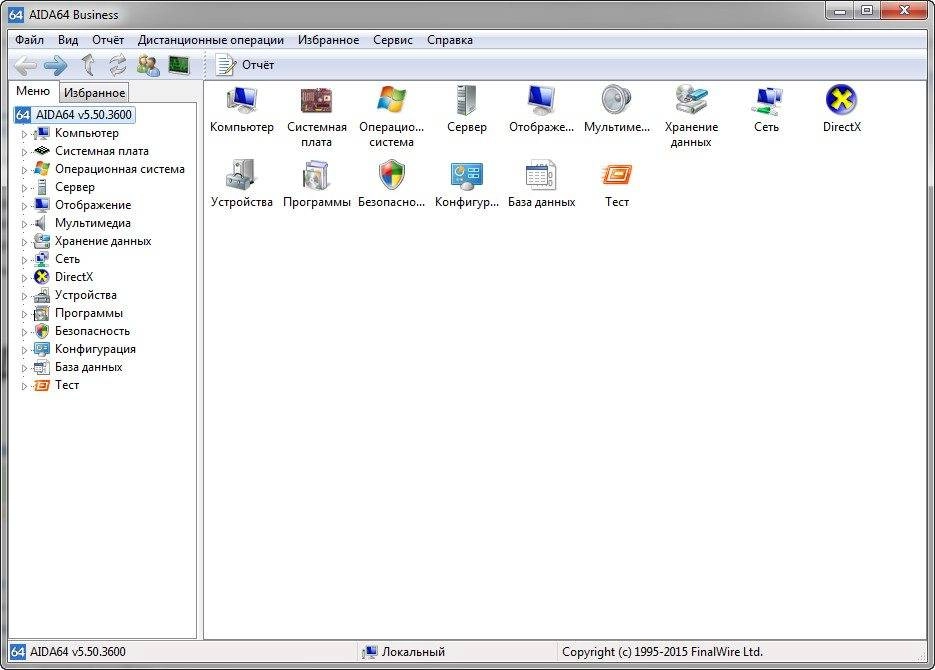
Task: Click the Up one level arrow
Action: tap(88, 65)
